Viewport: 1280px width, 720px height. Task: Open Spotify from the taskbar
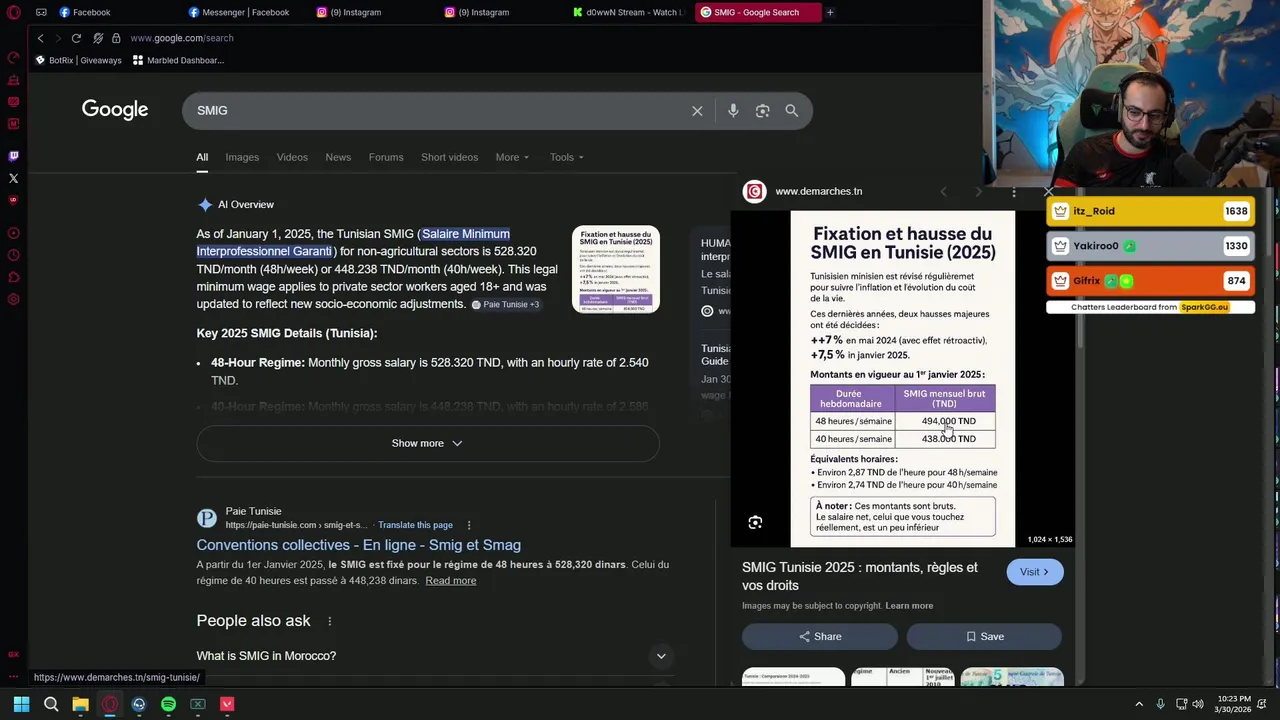point(168,704)
